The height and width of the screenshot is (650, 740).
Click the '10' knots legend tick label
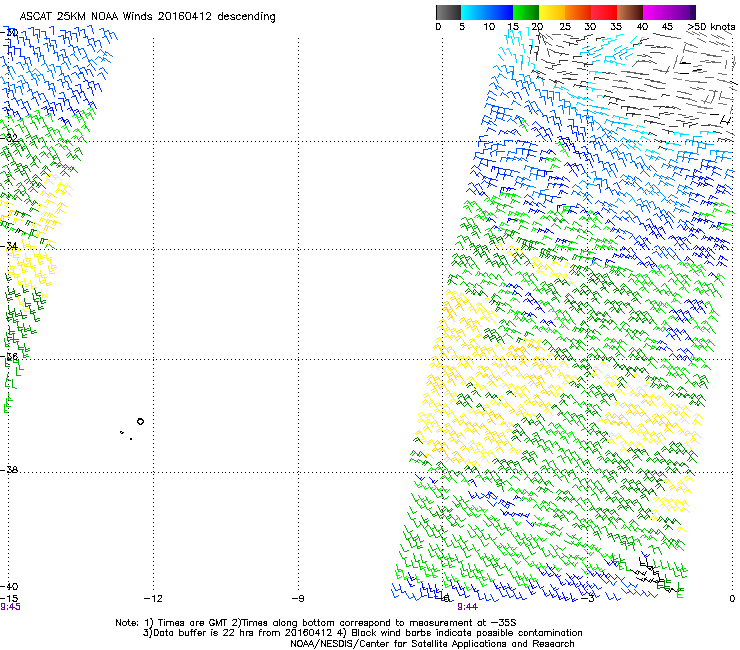tap(489, 27)
